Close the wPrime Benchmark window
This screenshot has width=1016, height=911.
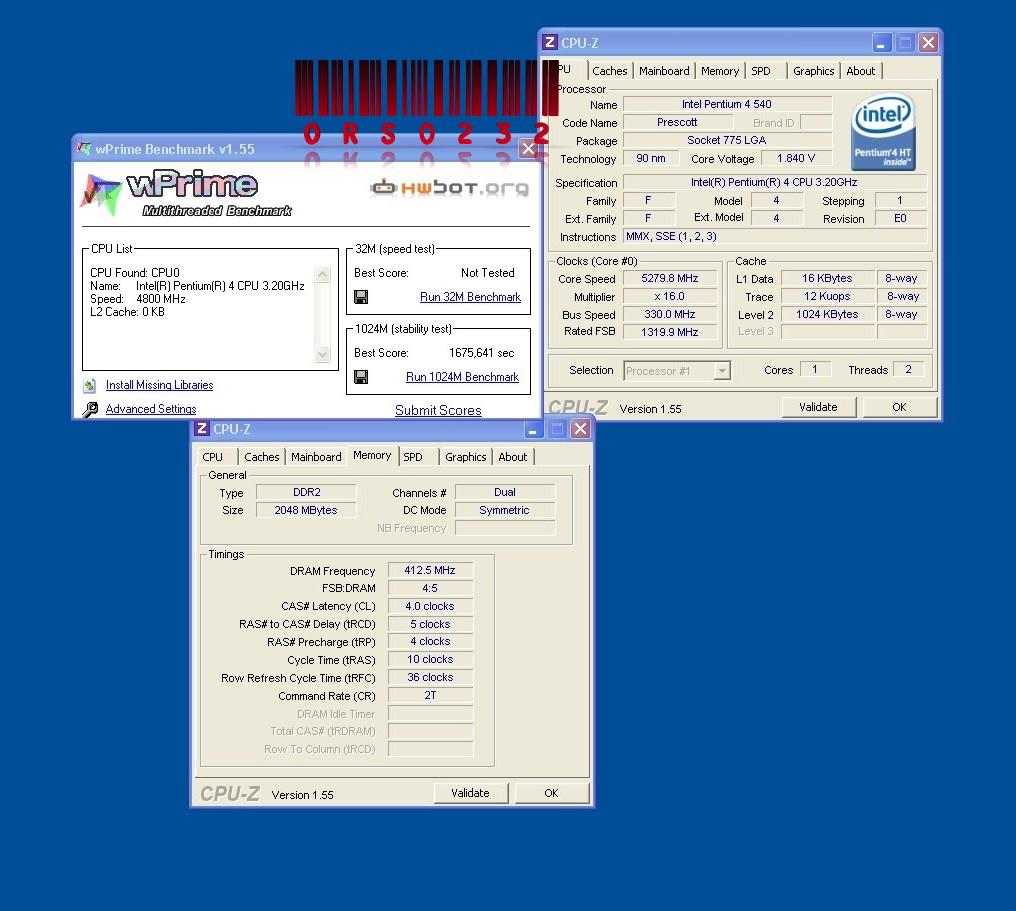528,148
